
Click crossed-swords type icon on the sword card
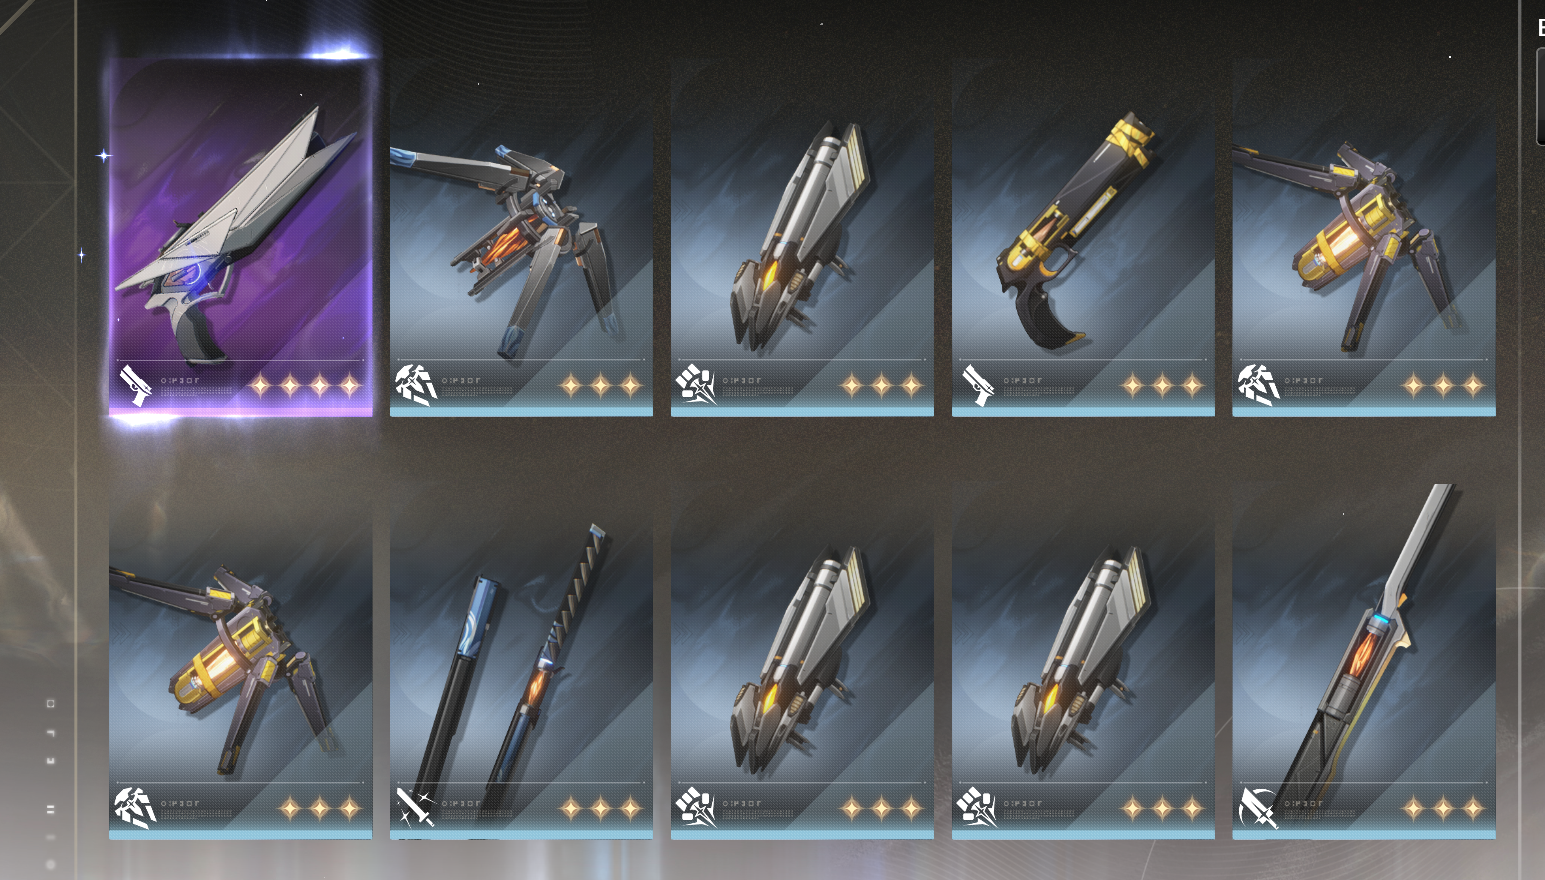tap(415, 808)
